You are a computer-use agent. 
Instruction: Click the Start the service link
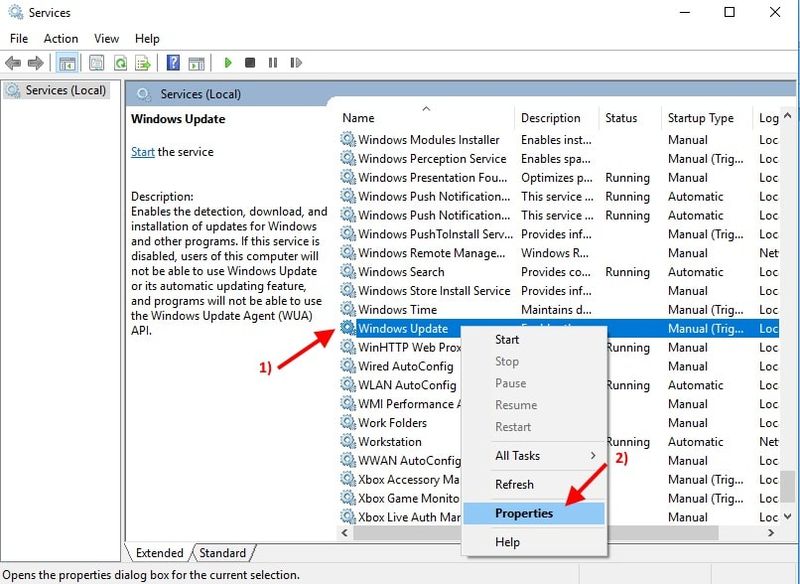tap(143, 152)
